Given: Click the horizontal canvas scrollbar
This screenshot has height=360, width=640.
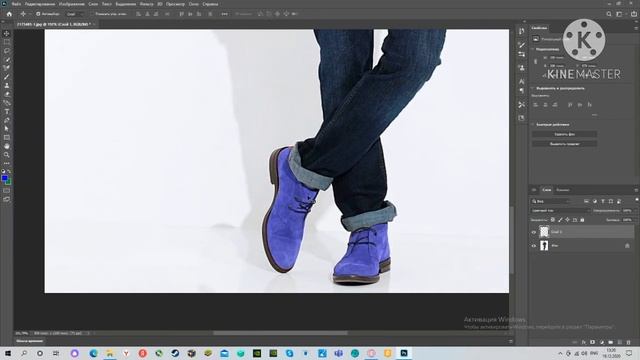Looking at the screenshot, I should coord(280,333).
